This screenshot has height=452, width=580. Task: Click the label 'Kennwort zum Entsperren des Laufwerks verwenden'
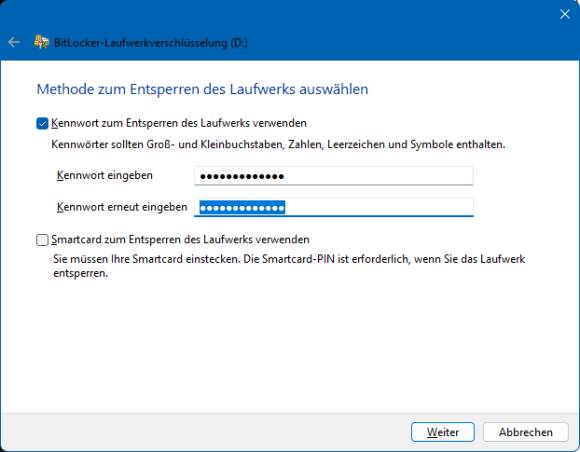pos(179,123)
